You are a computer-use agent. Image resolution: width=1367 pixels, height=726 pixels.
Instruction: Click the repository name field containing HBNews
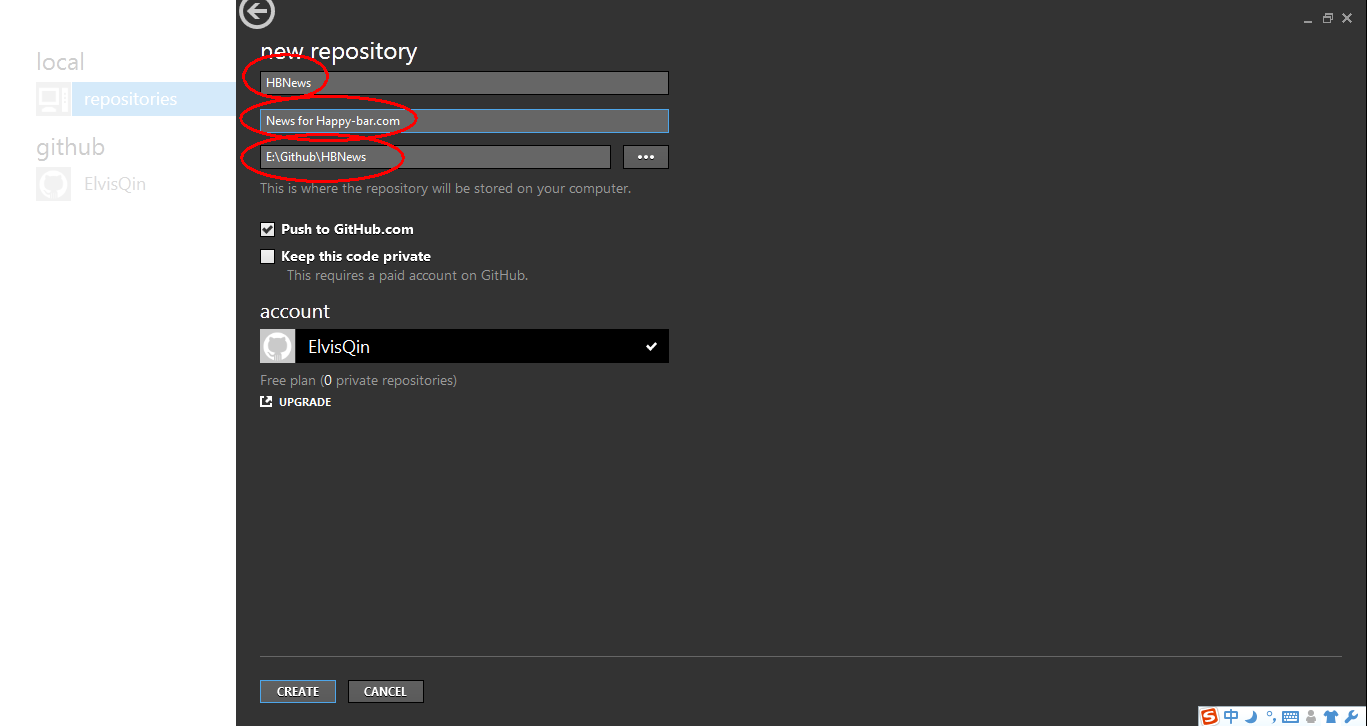click(x=464, y=83)
